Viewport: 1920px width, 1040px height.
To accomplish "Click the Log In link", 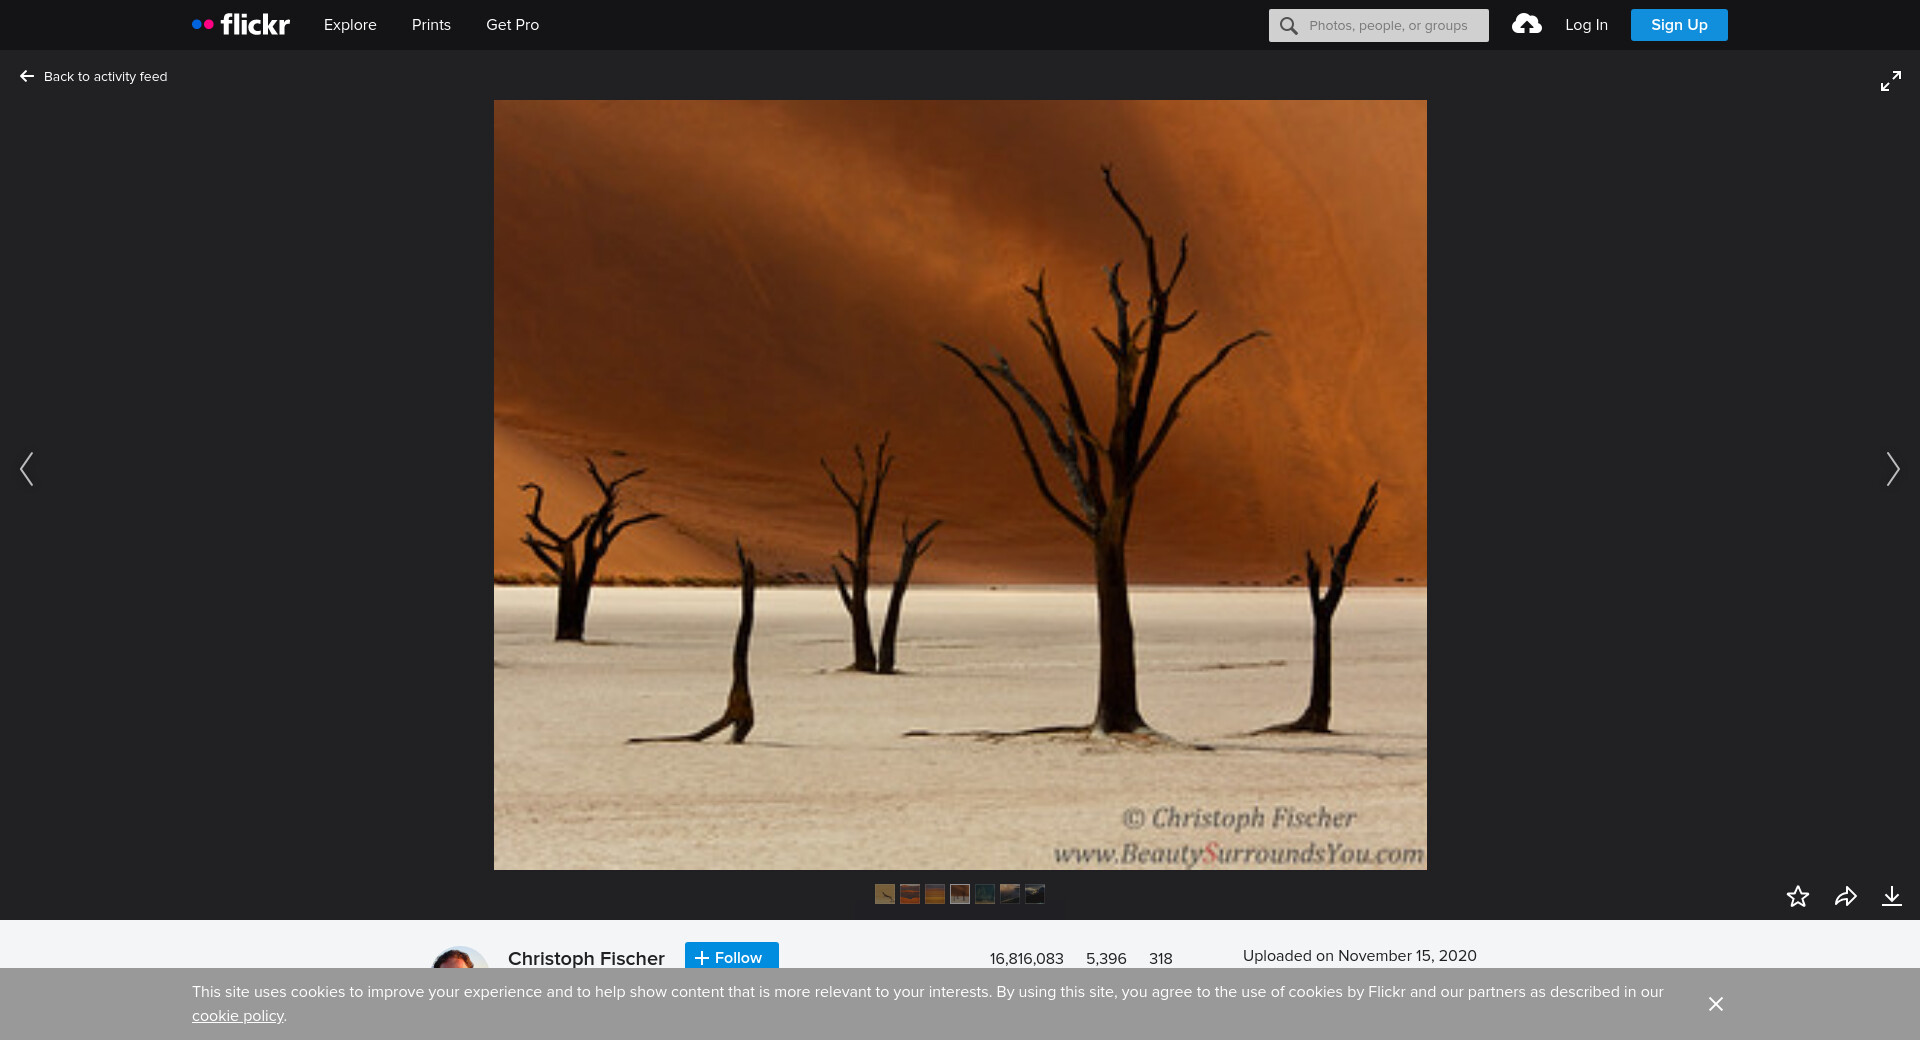I will click(1586, 25).
